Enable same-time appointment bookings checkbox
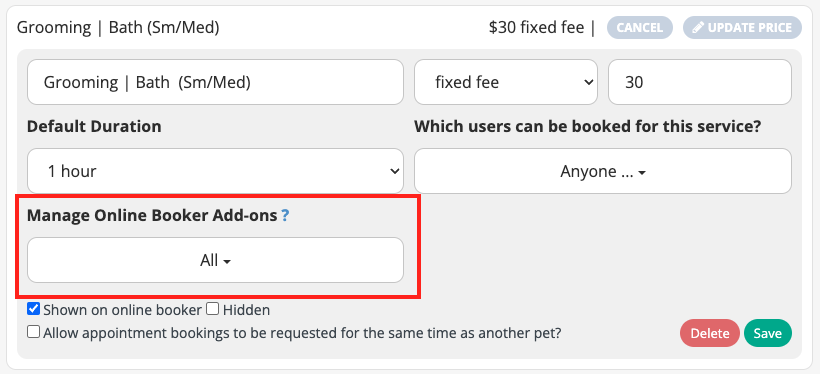The height and width of the screenshot is (374, 820). pos(33,332)
